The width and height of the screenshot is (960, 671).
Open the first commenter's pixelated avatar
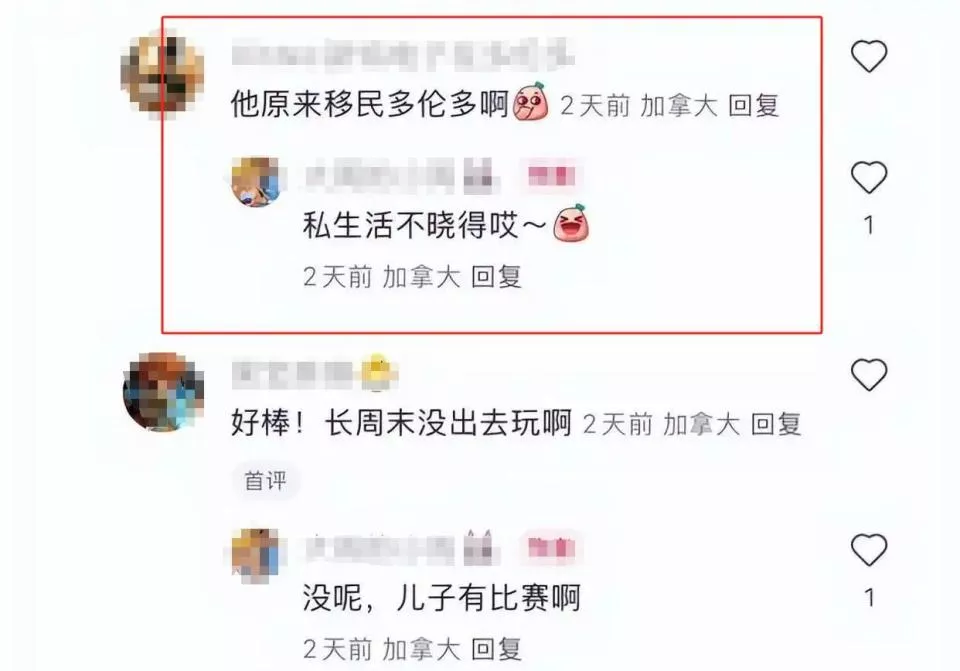pyautogui.click(x=162, y=74)
